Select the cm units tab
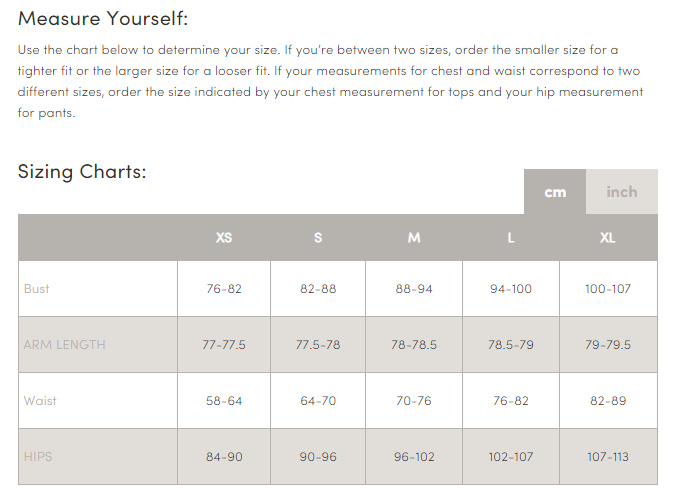 (x=555, y=192)
